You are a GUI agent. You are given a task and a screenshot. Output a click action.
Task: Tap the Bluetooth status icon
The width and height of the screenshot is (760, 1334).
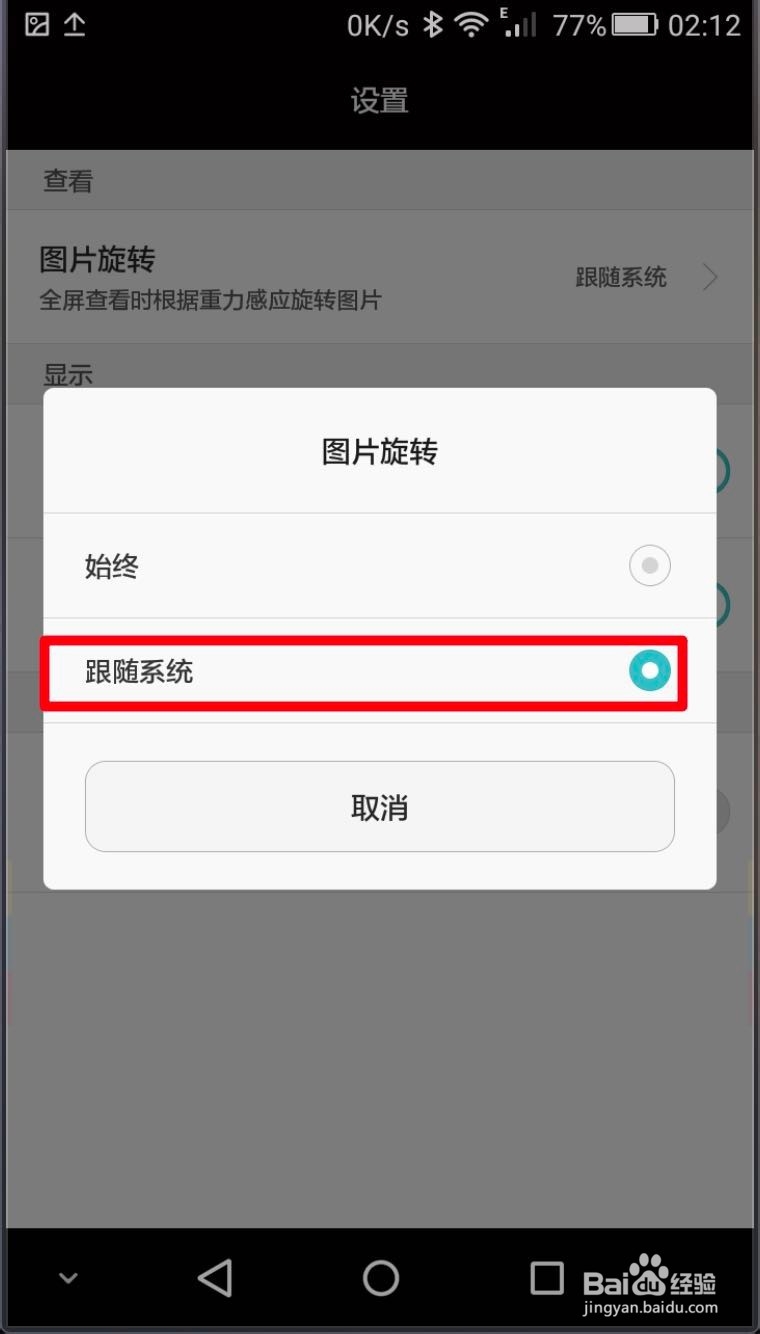(x=432, y=25)
